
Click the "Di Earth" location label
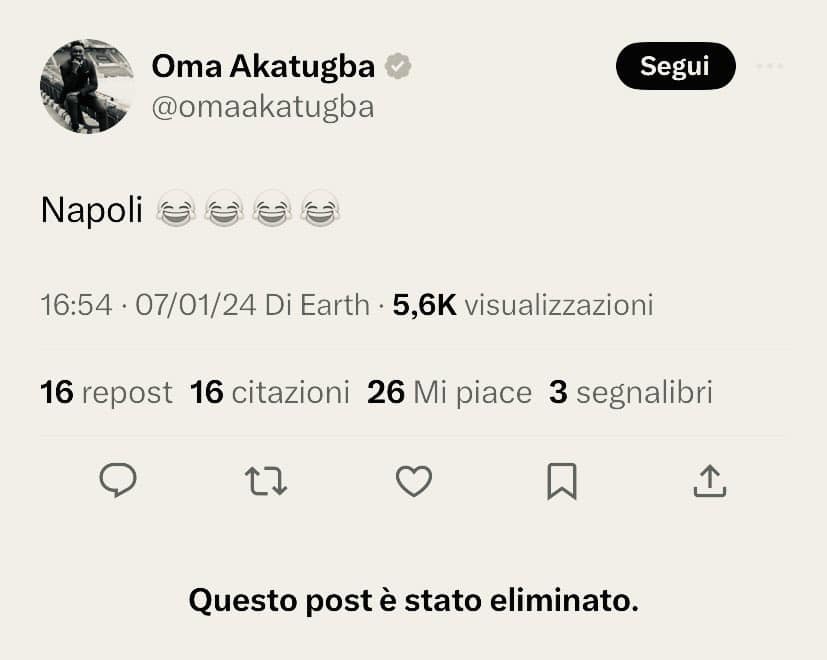pyautogui.click(x=317, y=305)
